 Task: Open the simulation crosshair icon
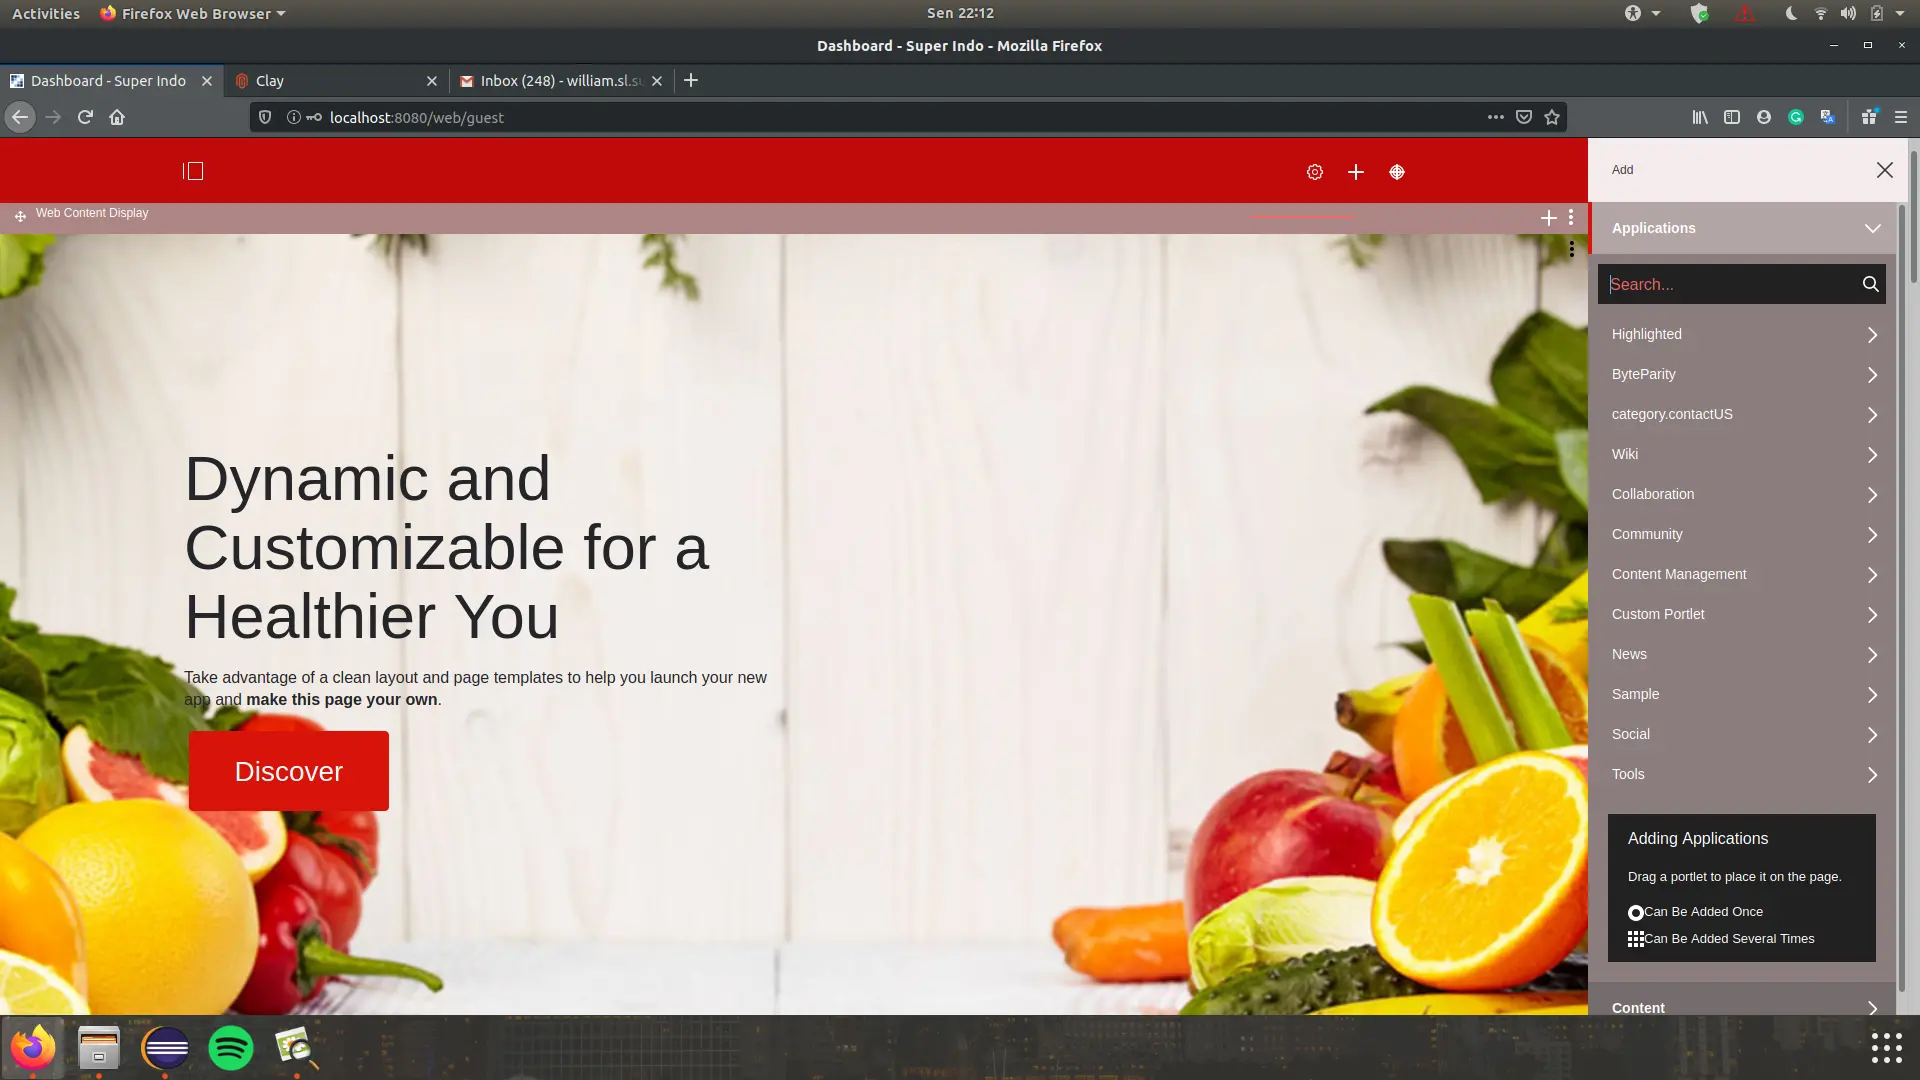tap(1396, 172)
